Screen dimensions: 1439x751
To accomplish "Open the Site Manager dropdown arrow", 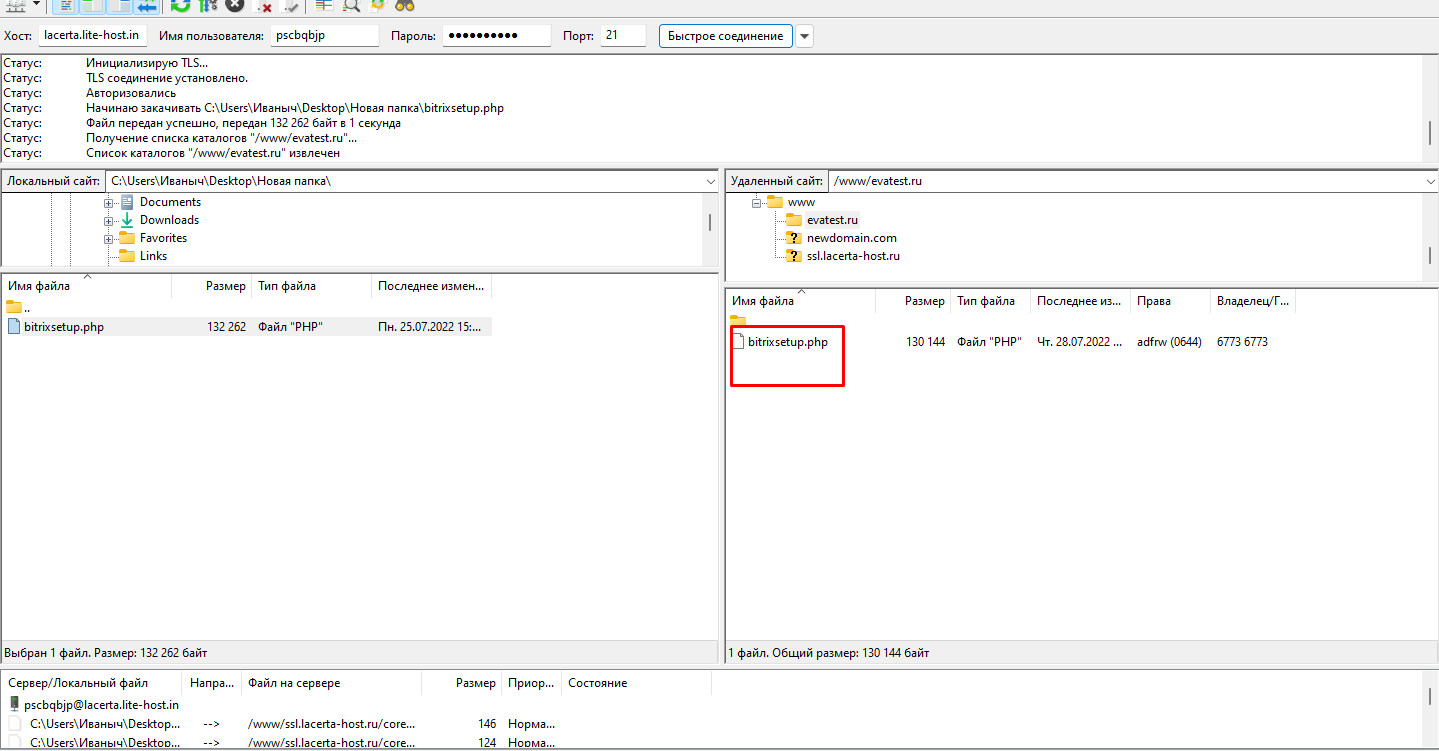I will (36, 5).
